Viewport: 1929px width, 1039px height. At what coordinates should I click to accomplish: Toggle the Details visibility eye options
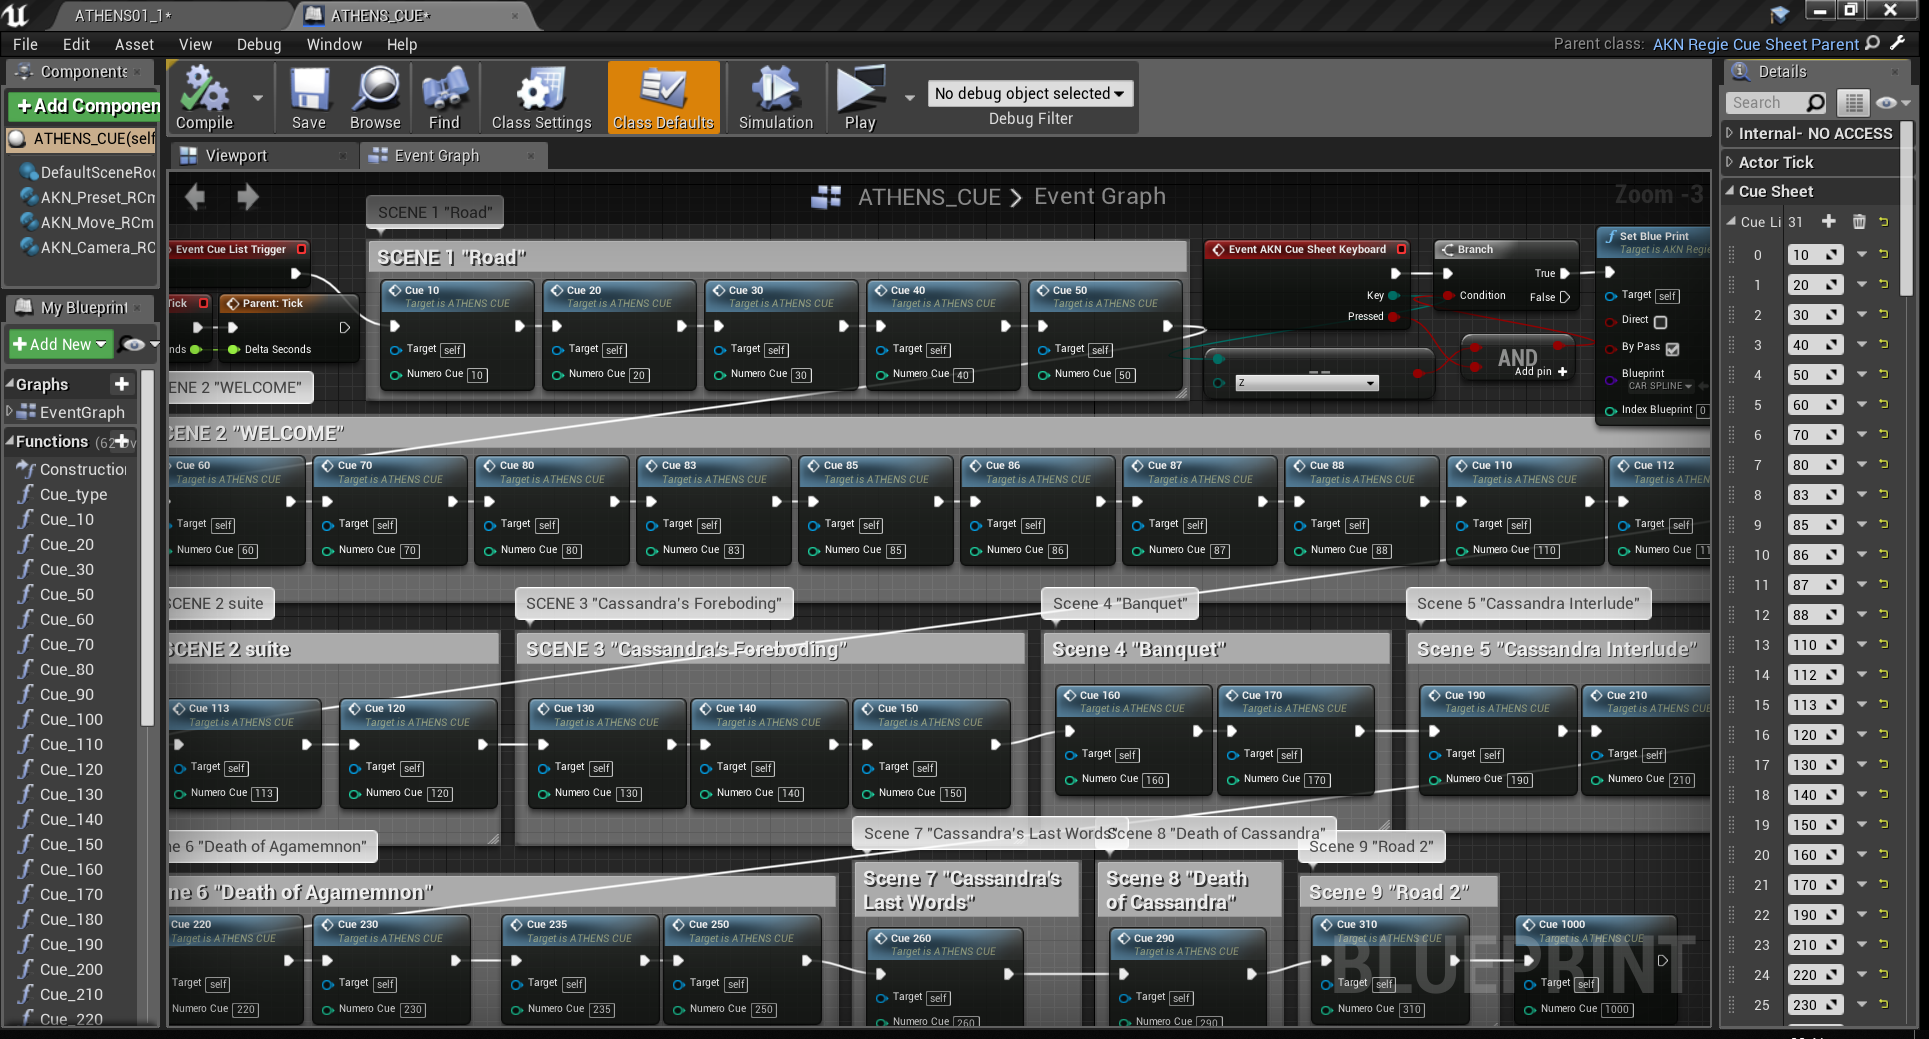(1892, 102)
